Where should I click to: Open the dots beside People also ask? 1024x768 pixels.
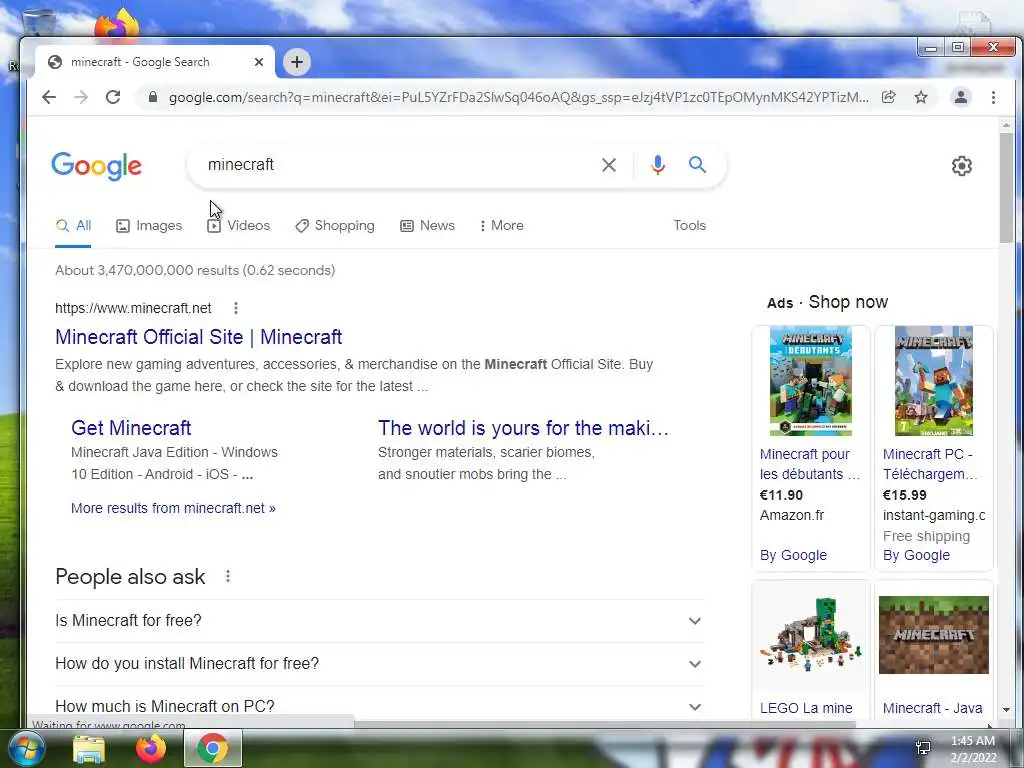coord(227,576)
